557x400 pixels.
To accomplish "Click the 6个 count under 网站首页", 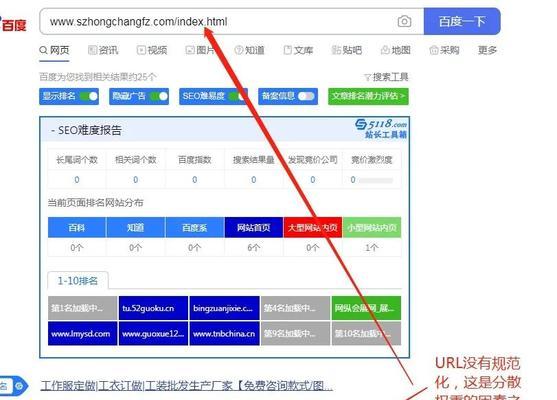I will [x=254, y=248].
